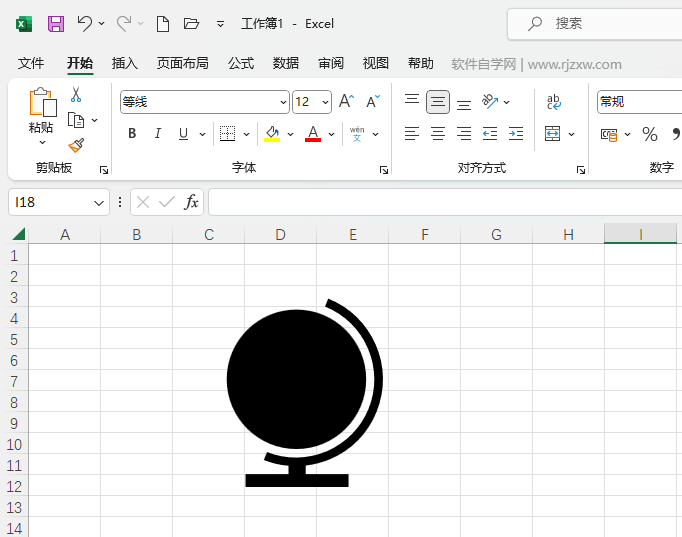The image size is (682, 537).
Task: Open number format dropdown 常规
Action: 639,102
